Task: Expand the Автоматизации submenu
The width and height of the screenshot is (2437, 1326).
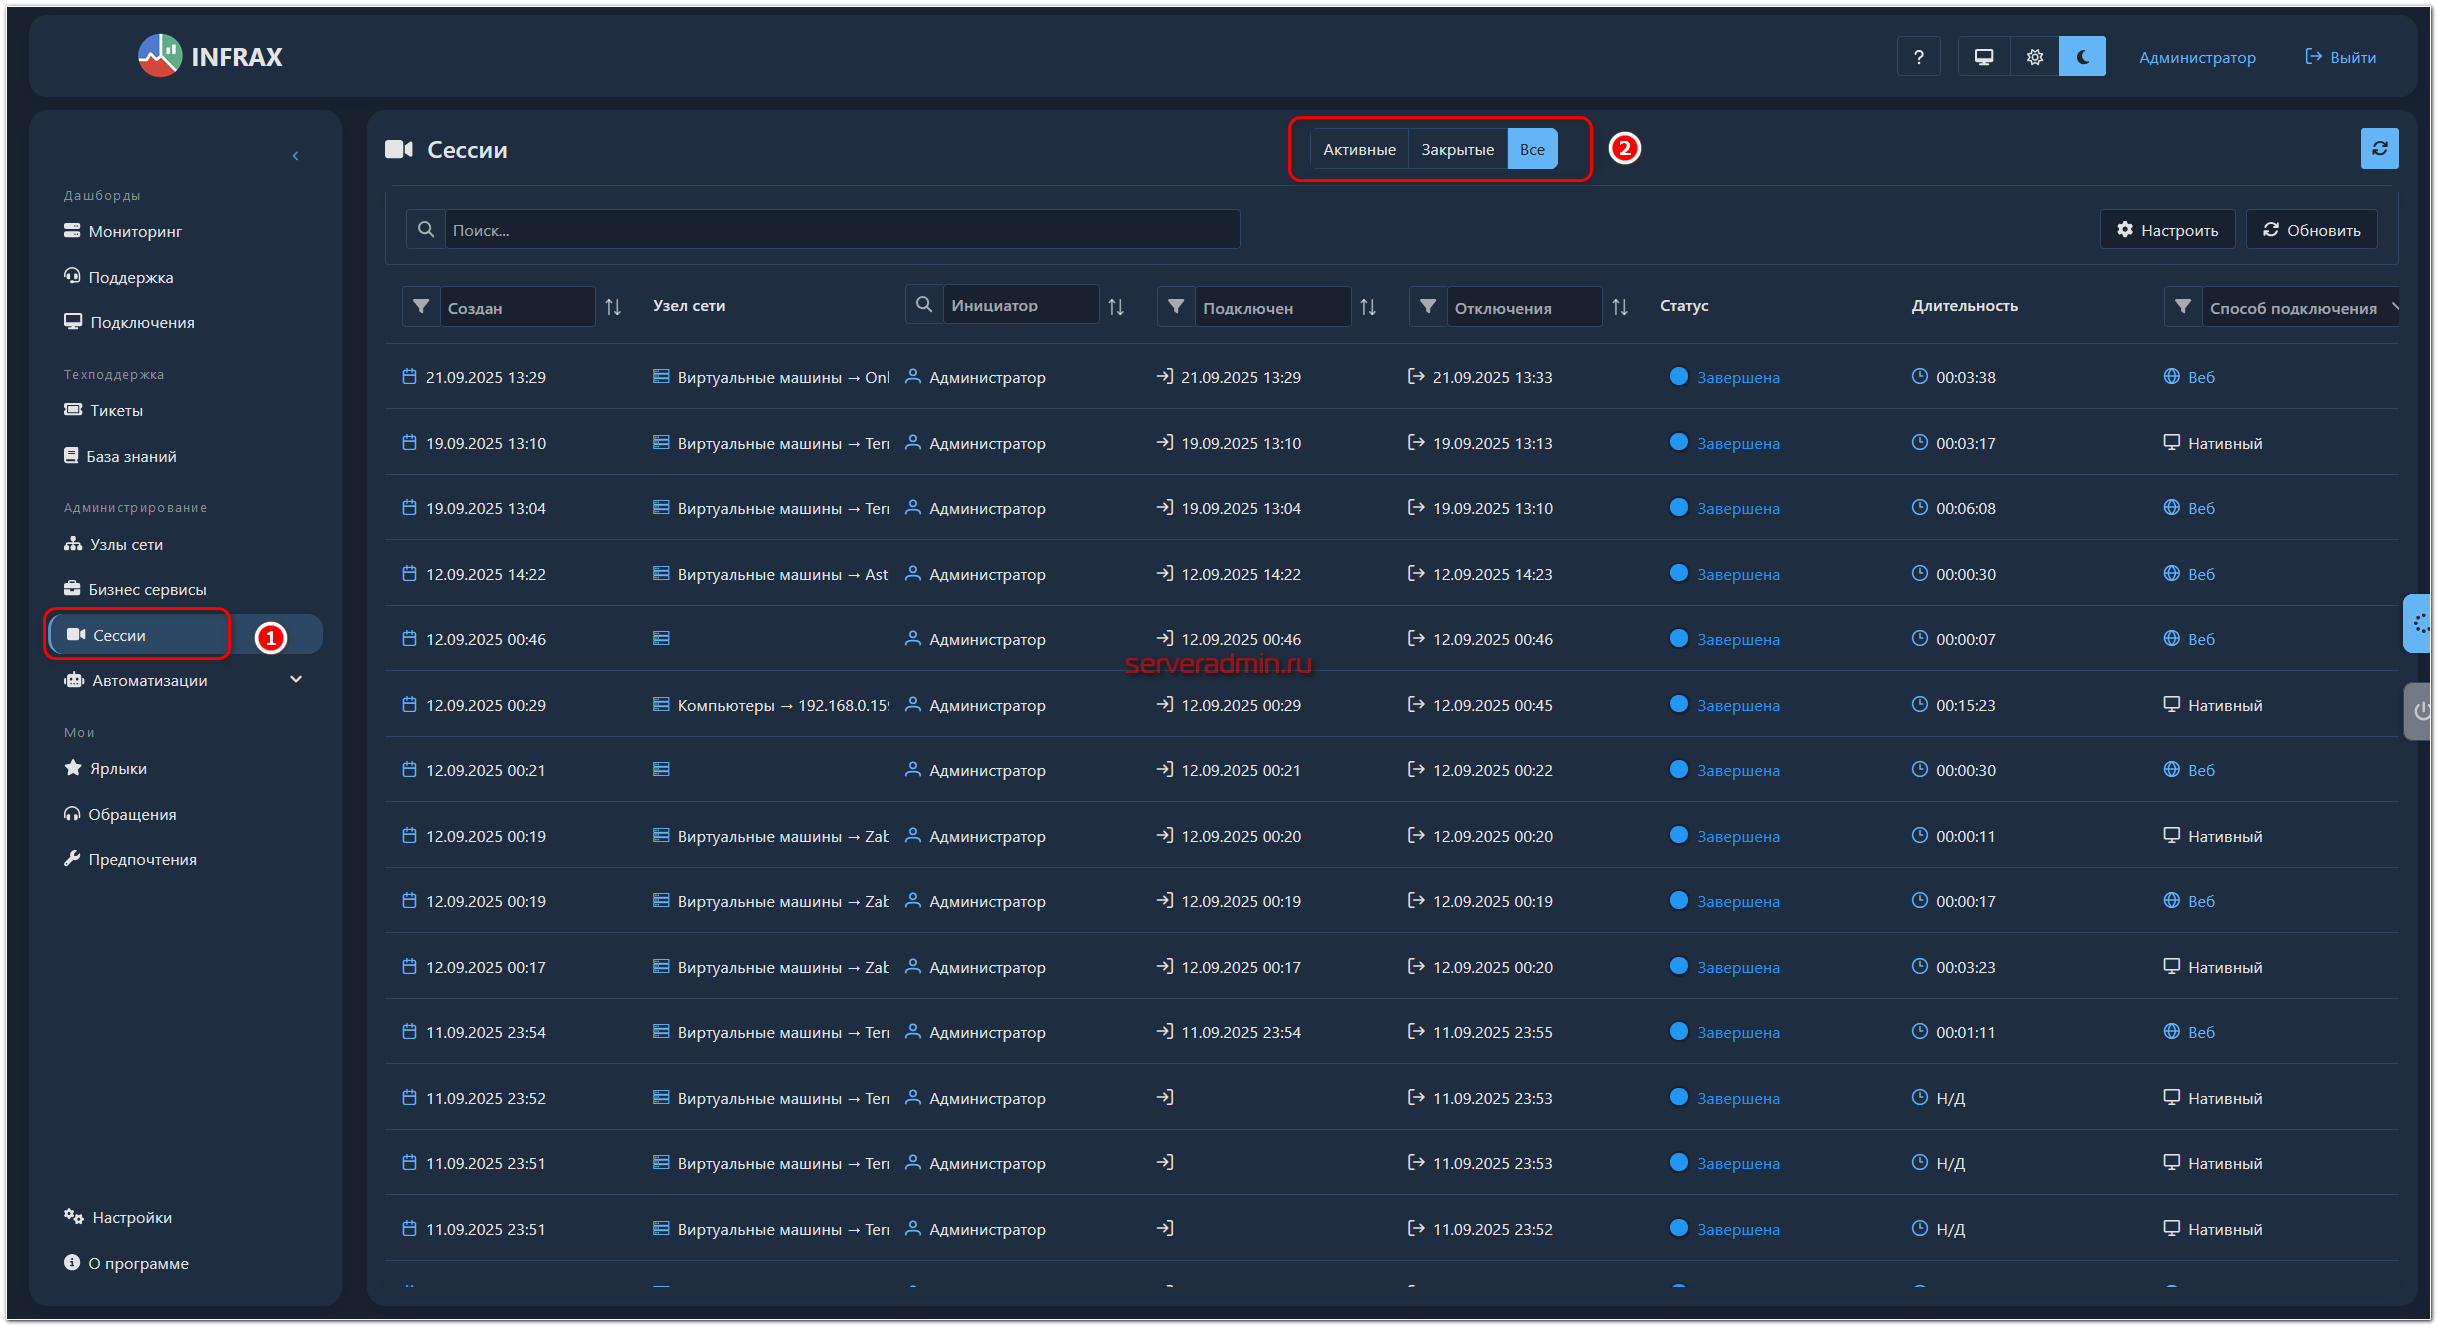Action: coord(296,680)
